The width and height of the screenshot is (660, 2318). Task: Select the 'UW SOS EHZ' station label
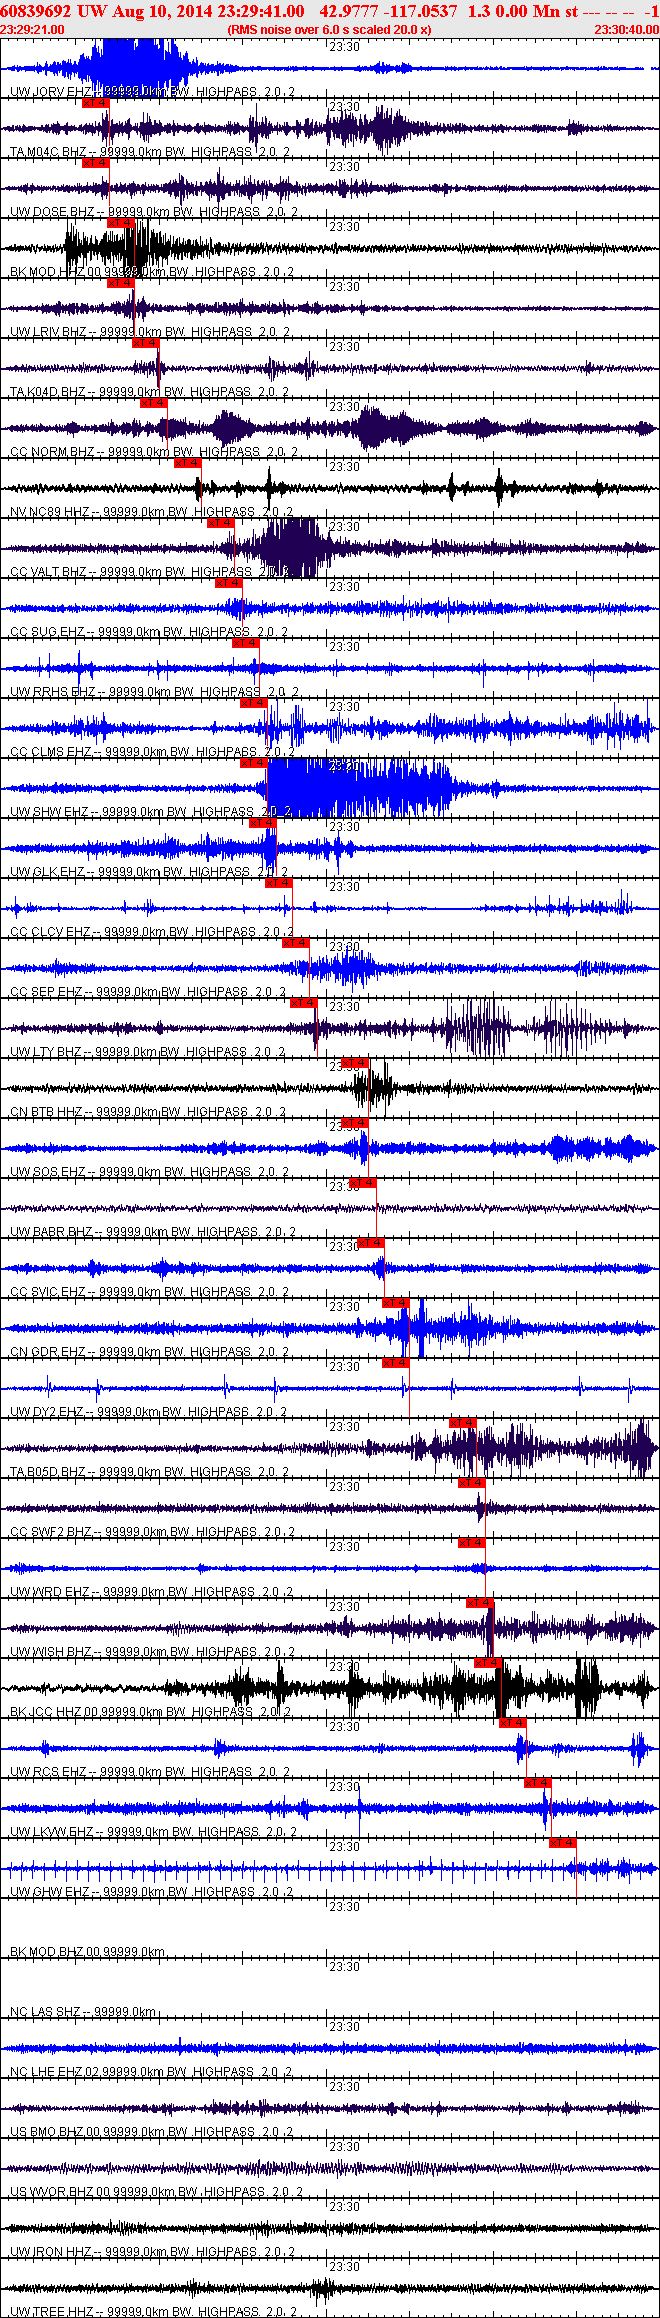tap(47, 1172)
